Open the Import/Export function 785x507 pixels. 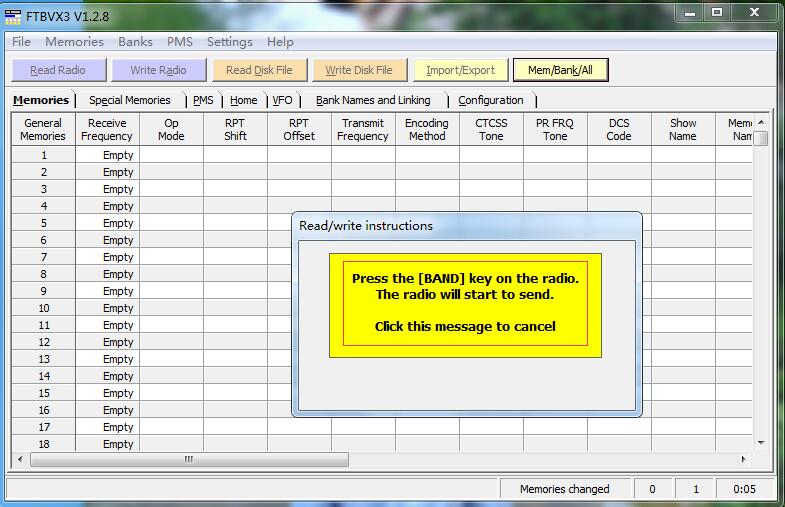[460, 70]
